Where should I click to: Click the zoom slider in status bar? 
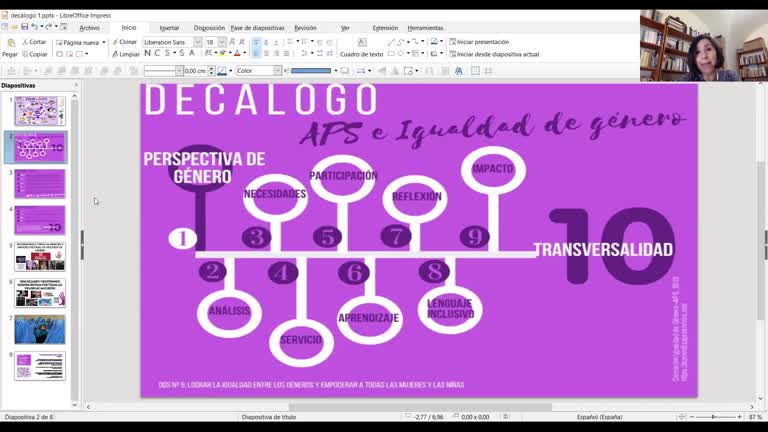coord(716,417)
